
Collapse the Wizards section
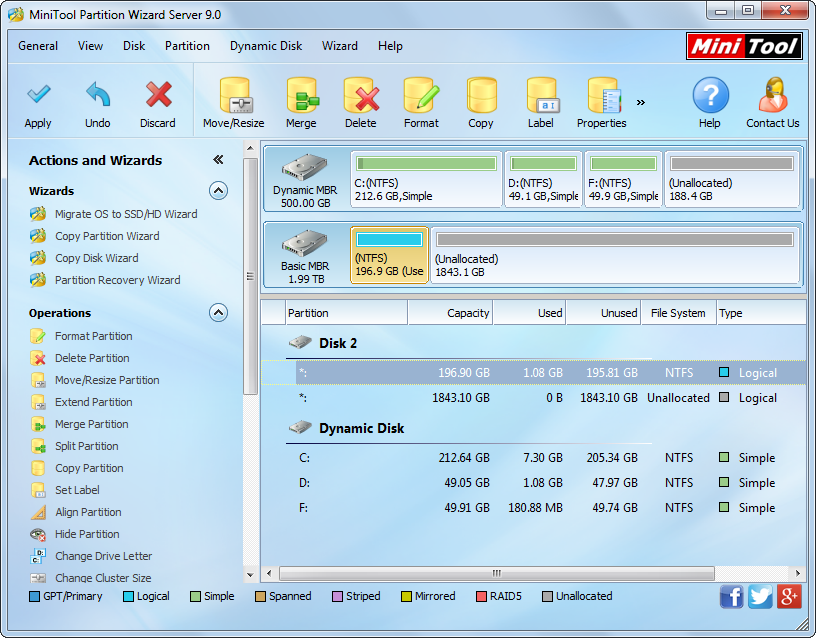219,191
